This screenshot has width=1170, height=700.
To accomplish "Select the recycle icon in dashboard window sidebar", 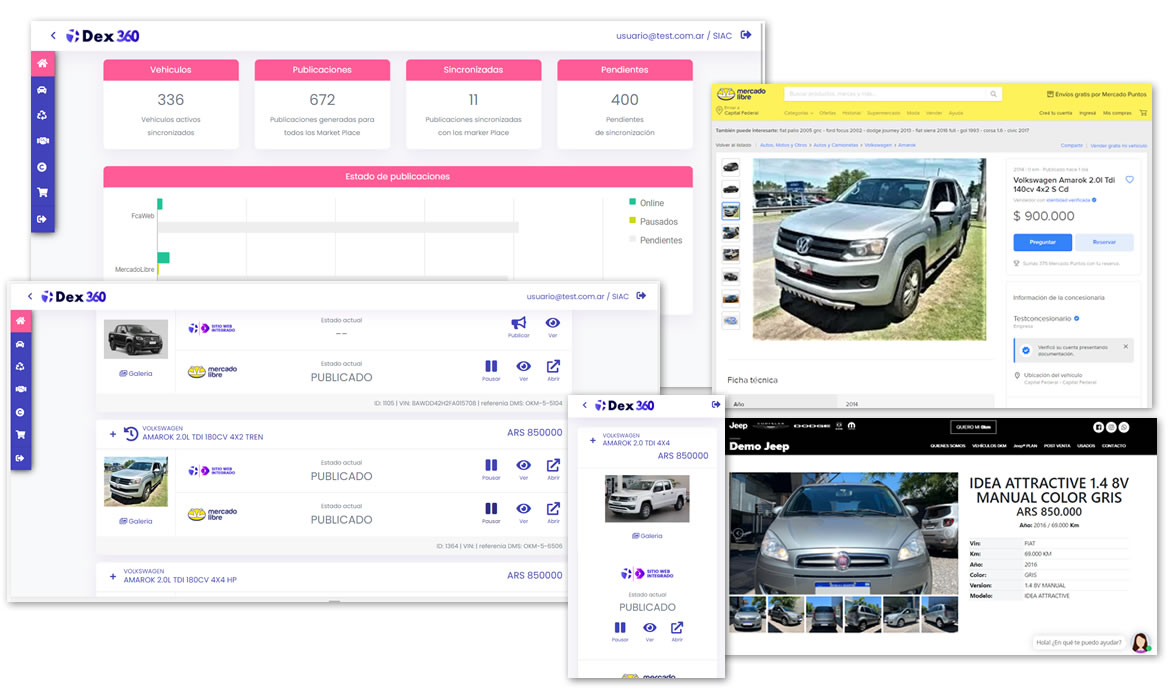I will (43, 115).
